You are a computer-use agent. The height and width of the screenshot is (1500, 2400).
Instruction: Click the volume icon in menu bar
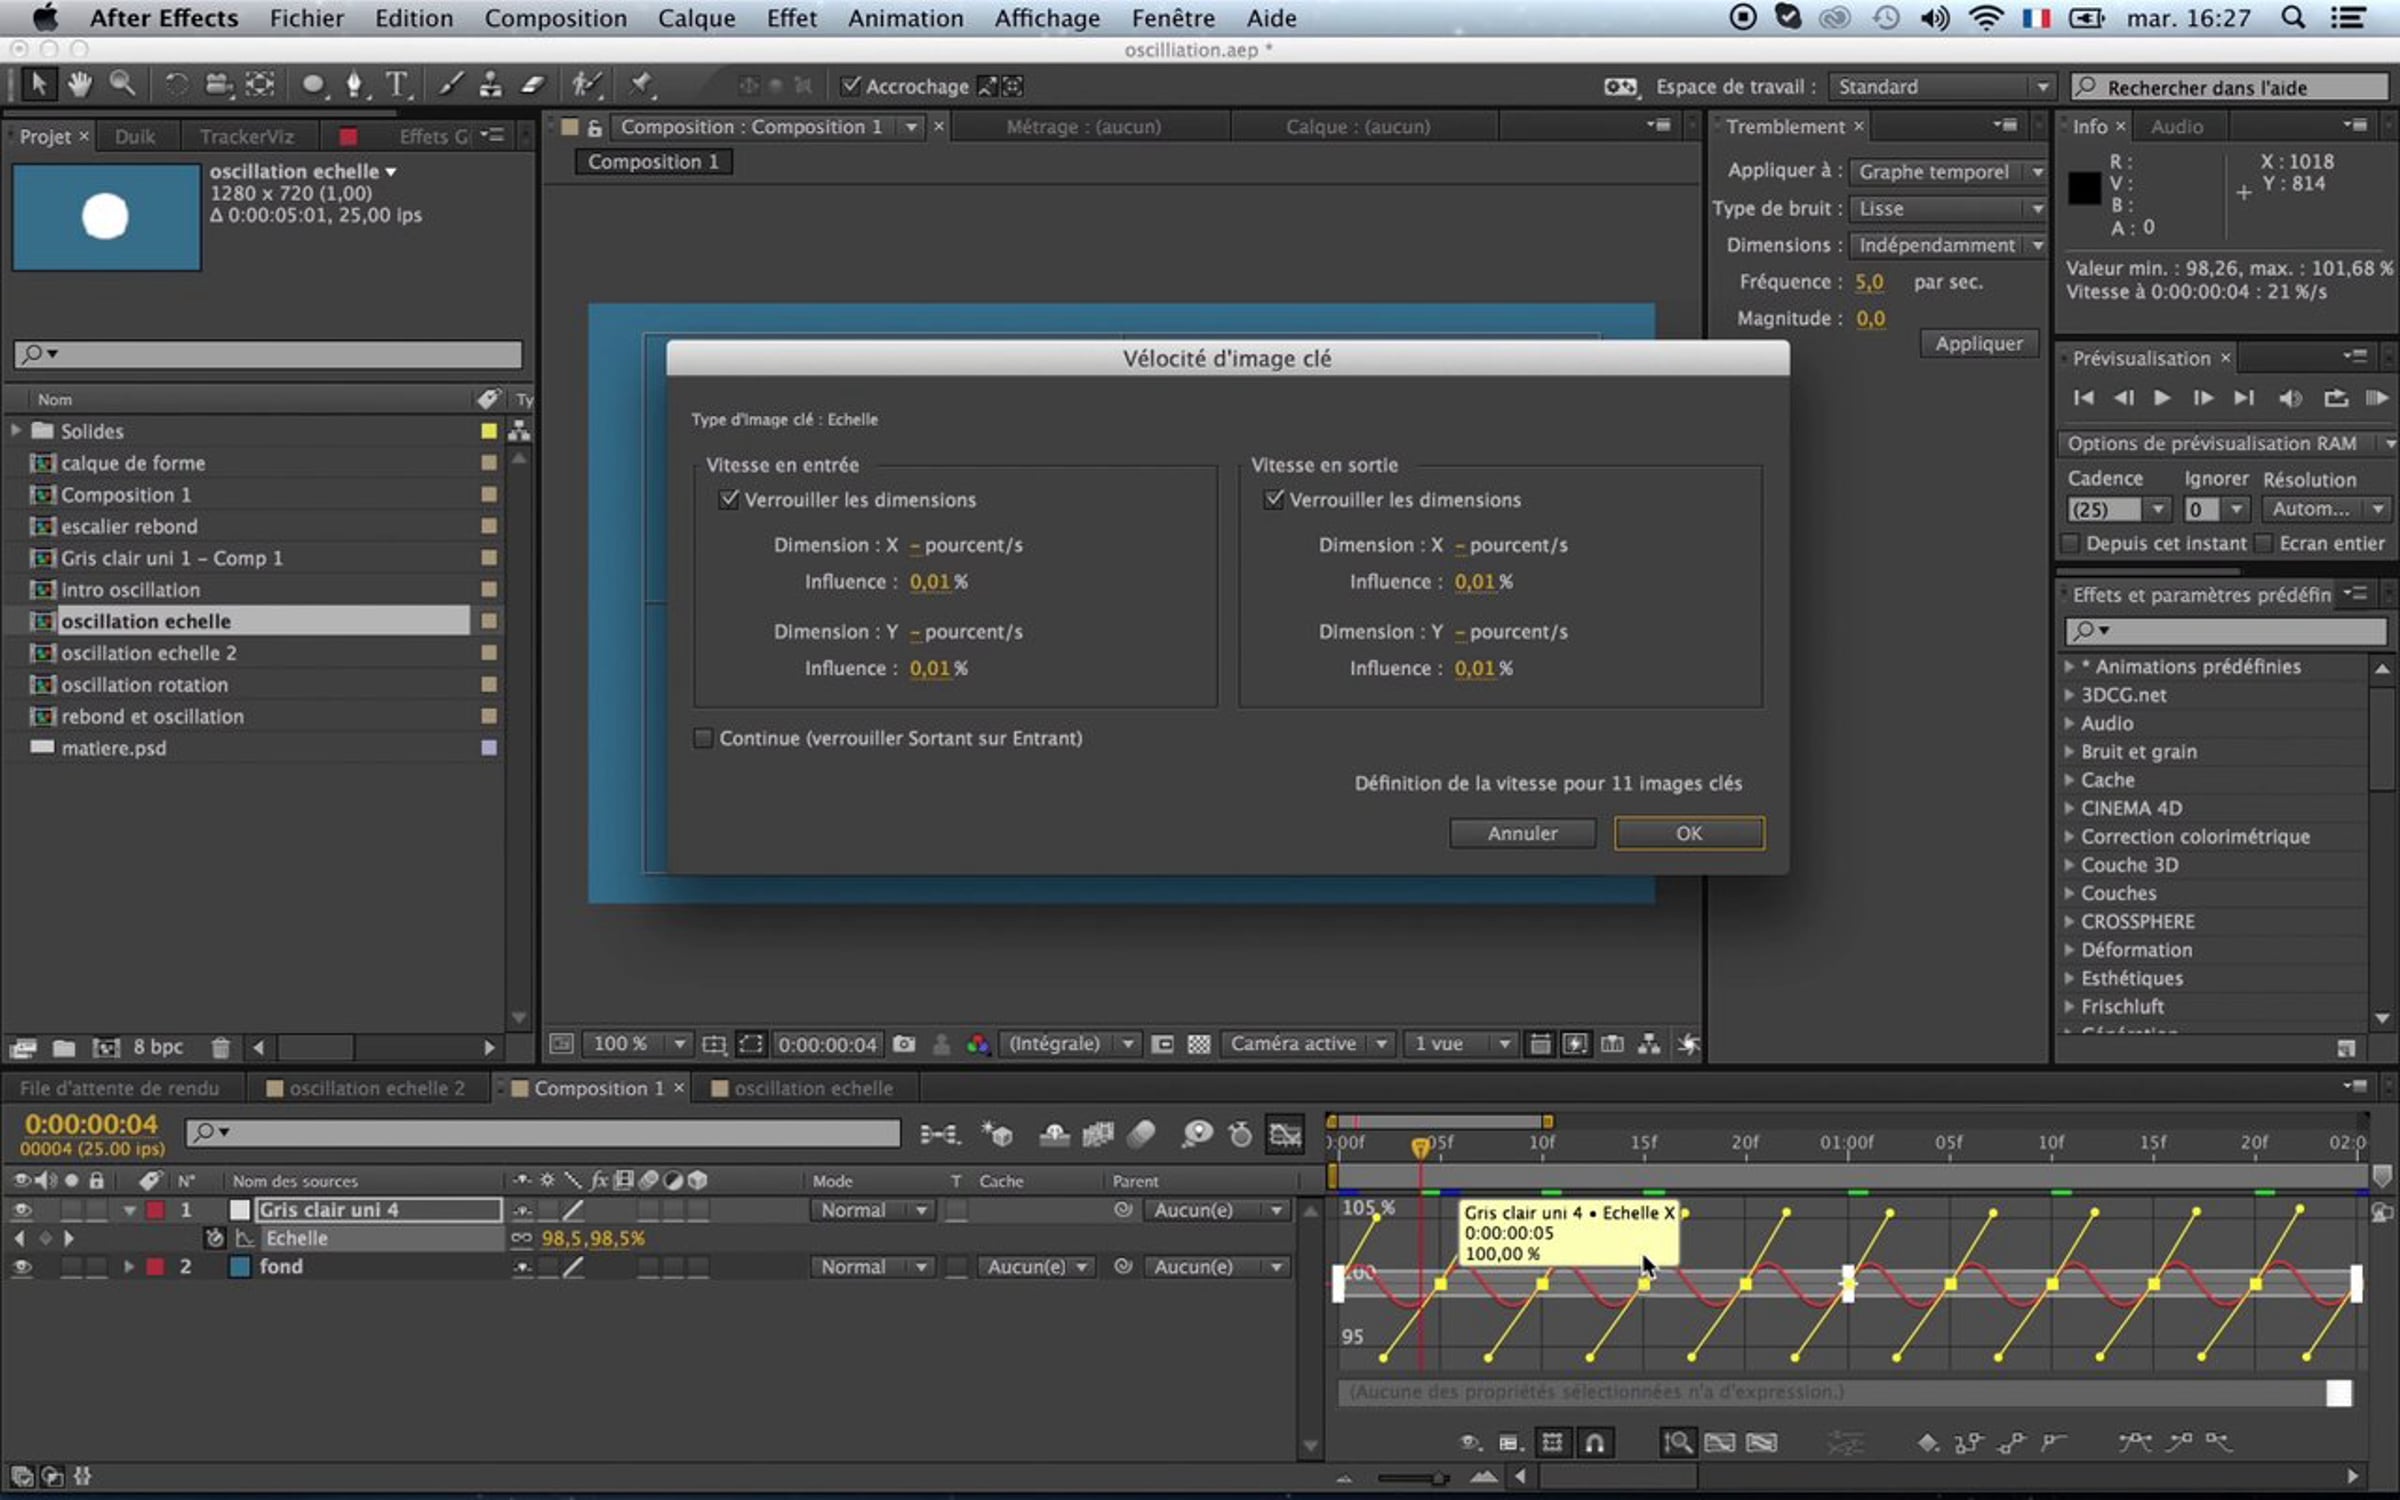1935,18
